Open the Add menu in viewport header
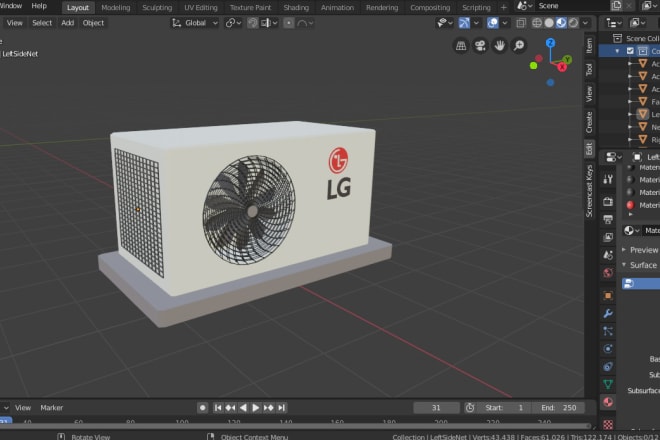This screenshot has height=440, width=660. pyautogui.click(x=67, y=22)
